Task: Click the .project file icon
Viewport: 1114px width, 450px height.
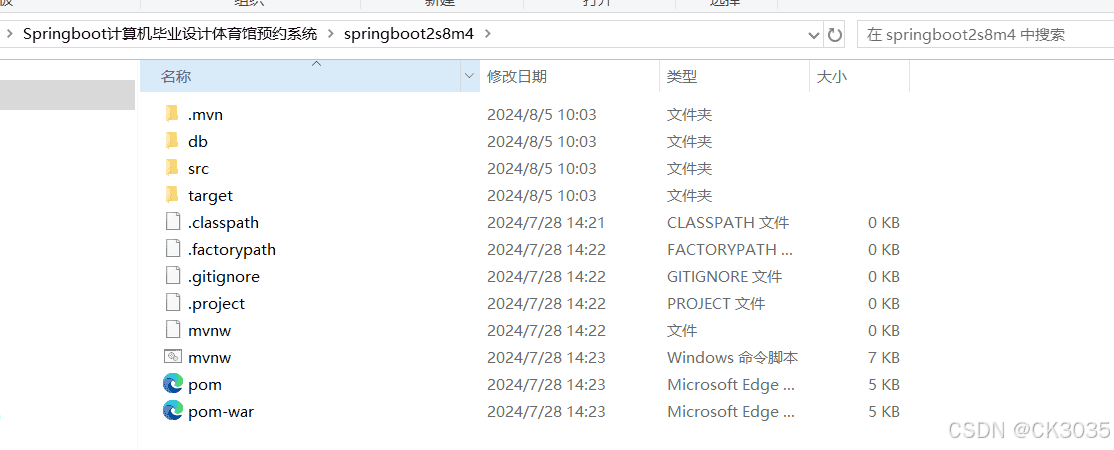Action: click(x=173, y=303)
